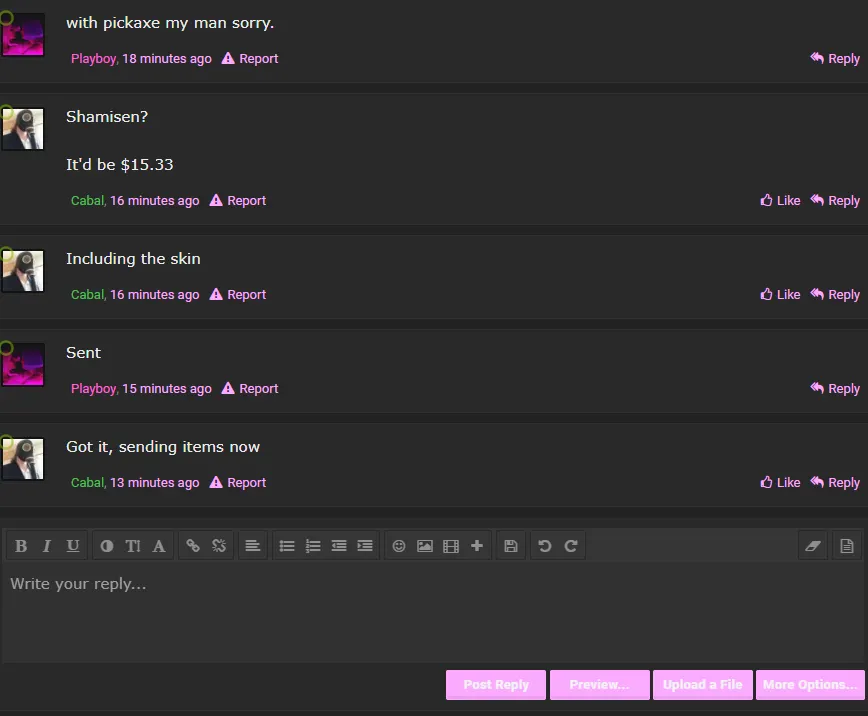Save draft with the floppy disk icon
The width and height of the screenshot is (868, 716).
click(511, 546)
